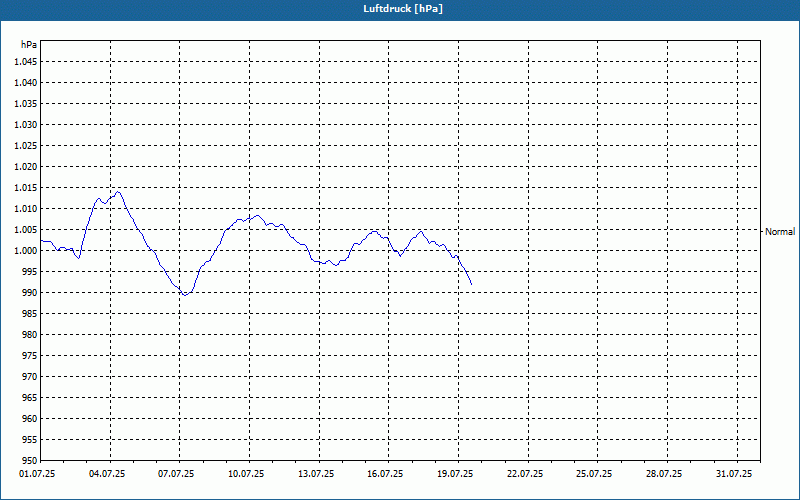Select the 1.035 y-axis value
Viewport: 800px width, 500px height.
click(x=26, y=104)
